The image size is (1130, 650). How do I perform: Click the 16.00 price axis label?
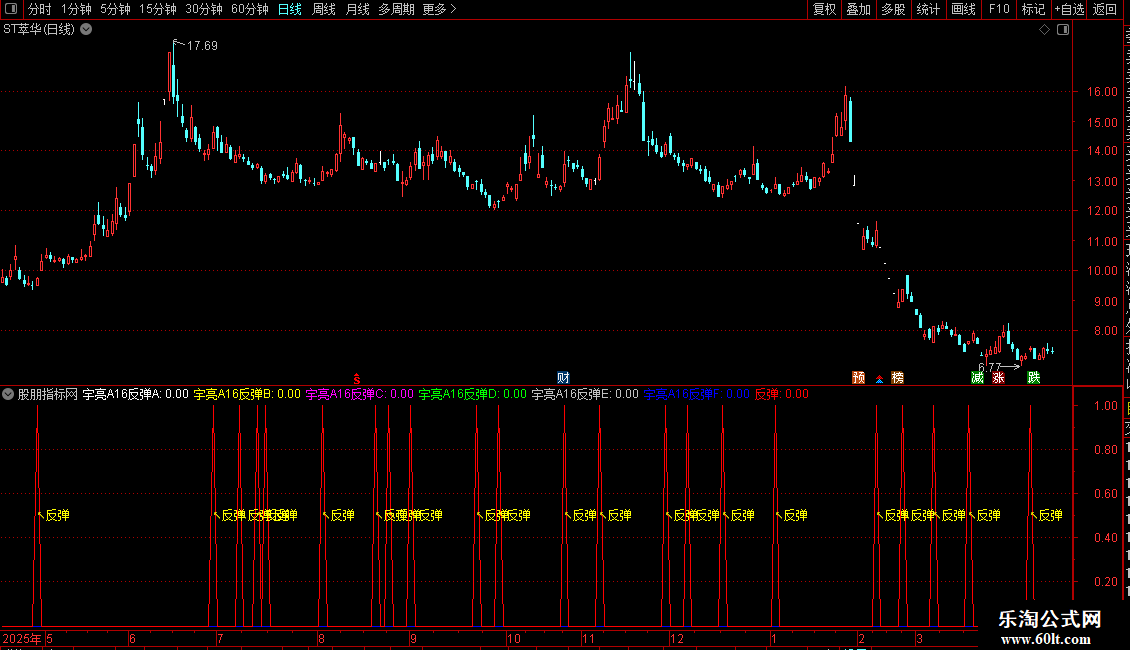(1102, 92)
